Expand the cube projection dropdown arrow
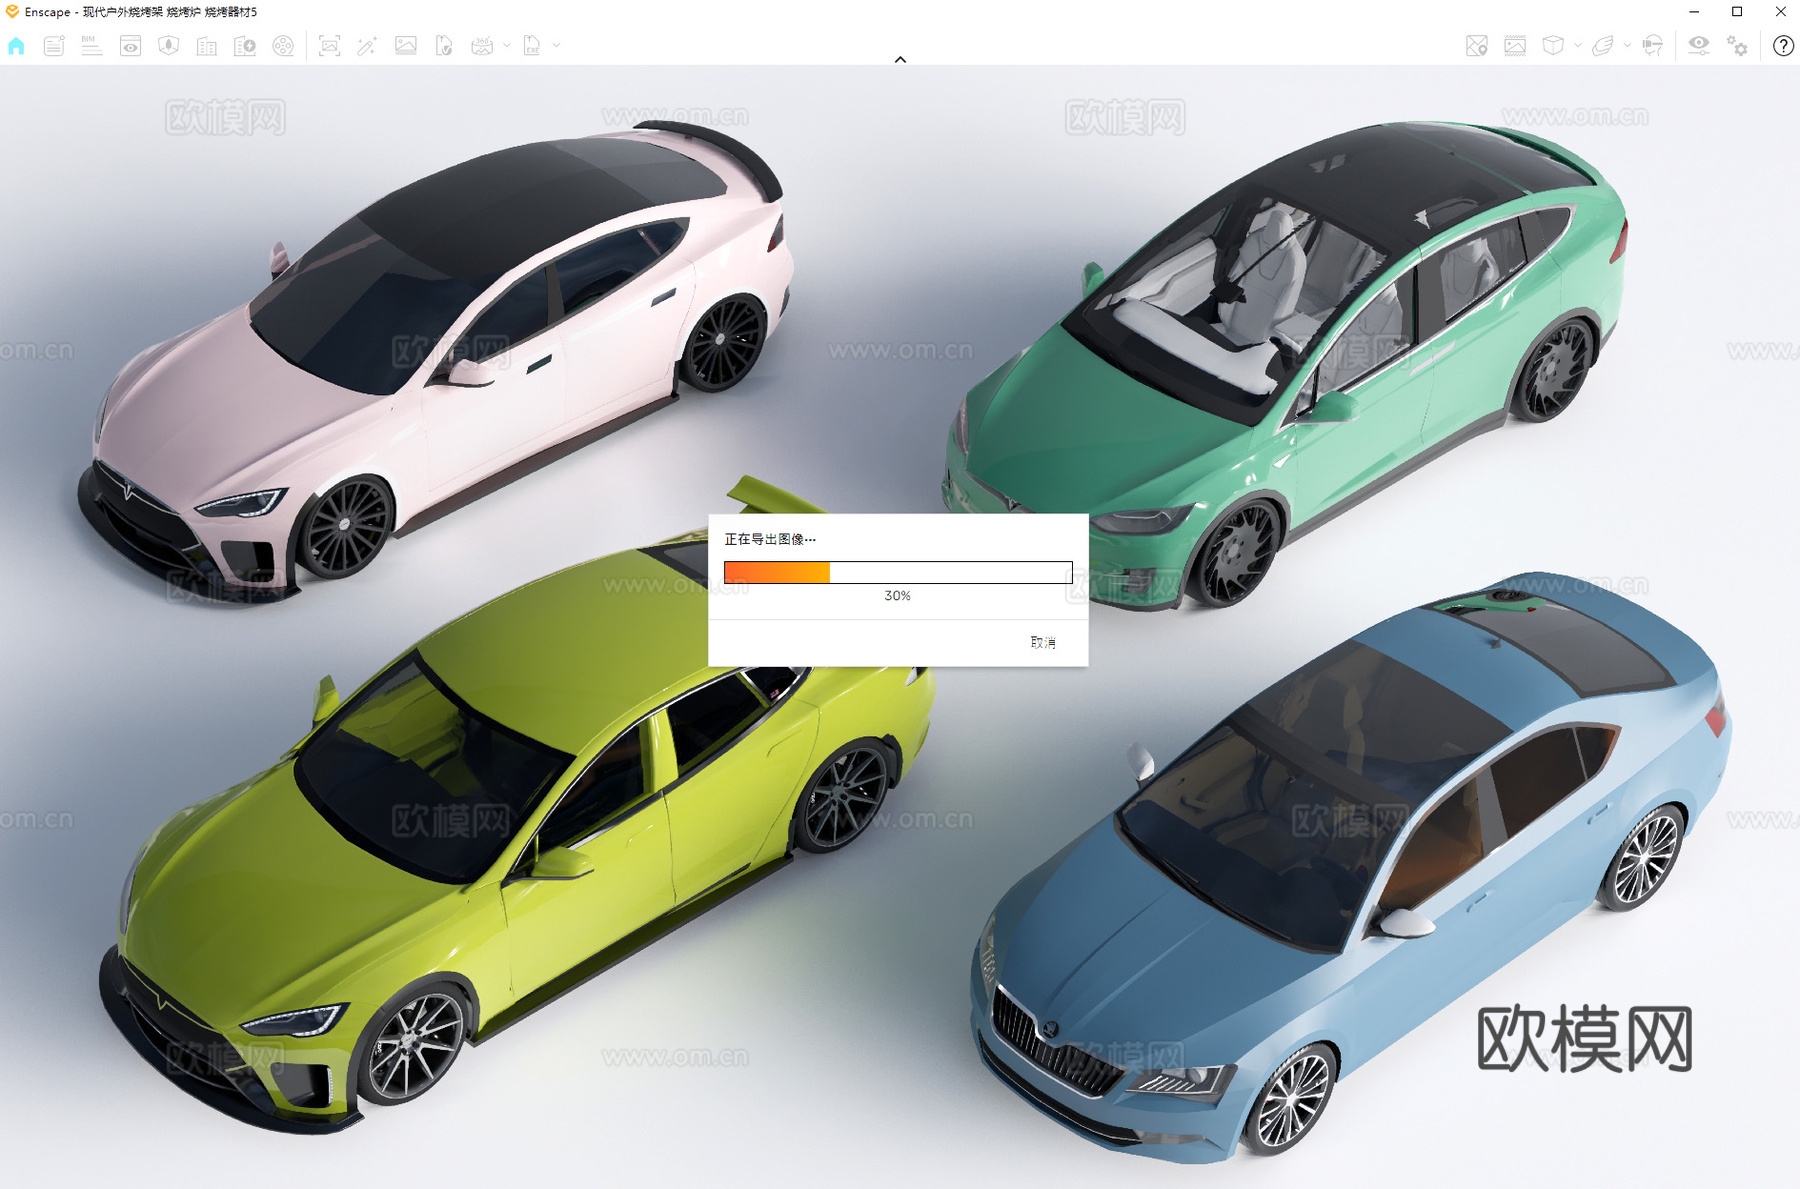The width and height of the screenshot is (1800, 1189). click(1578, 46)
